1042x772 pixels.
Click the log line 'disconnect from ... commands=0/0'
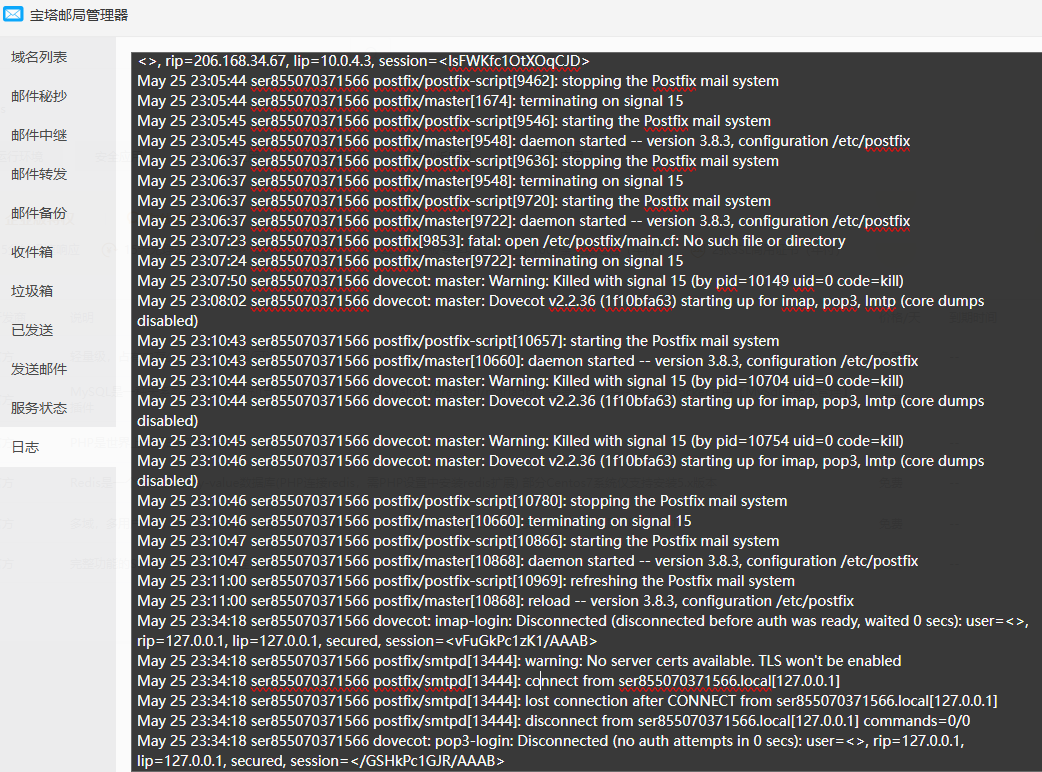[554, 721]
